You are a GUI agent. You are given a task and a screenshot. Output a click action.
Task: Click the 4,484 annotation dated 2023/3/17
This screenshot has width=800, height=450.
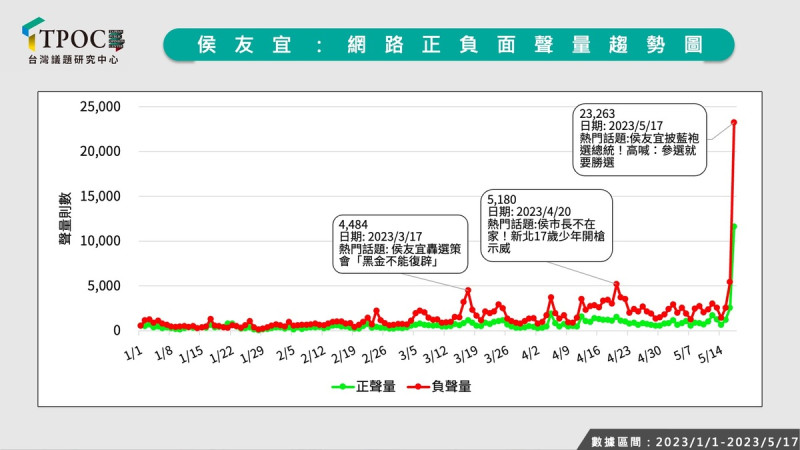[x=400, y=244]
